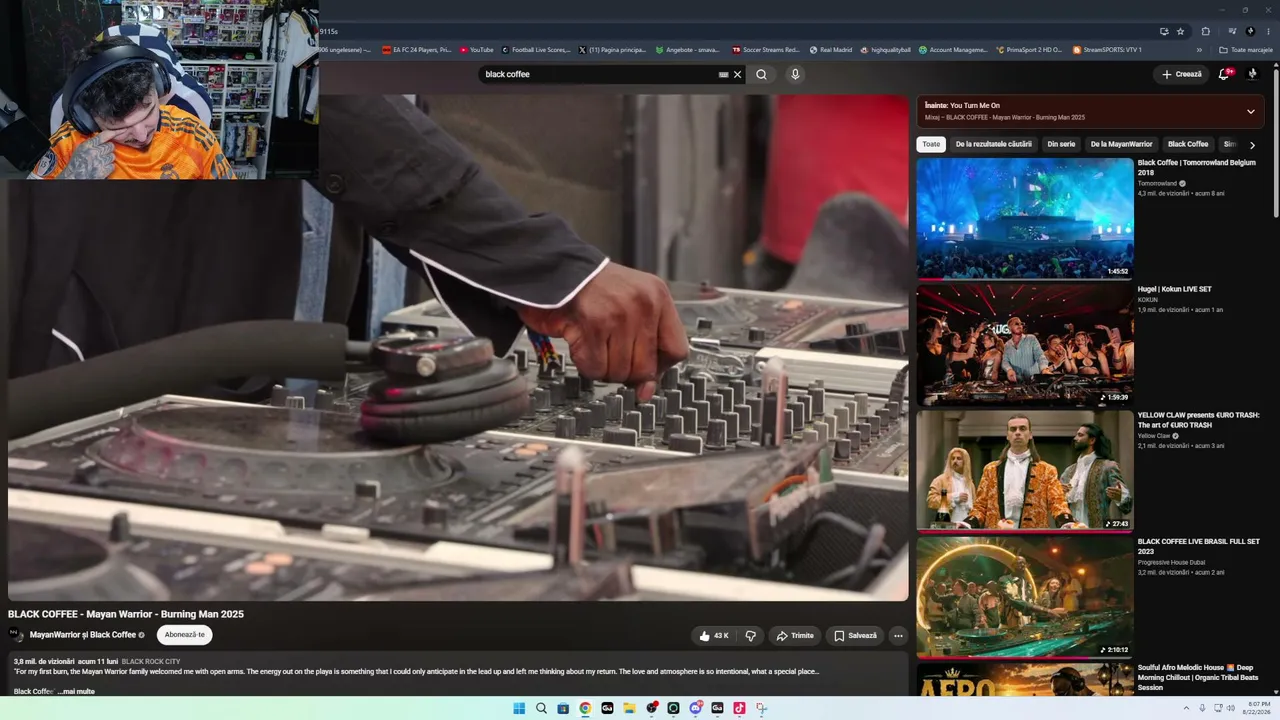Expand the 'You Turn Me On' playlist panel
Screen dimensions: 1280x720
tap(1250, 111)
